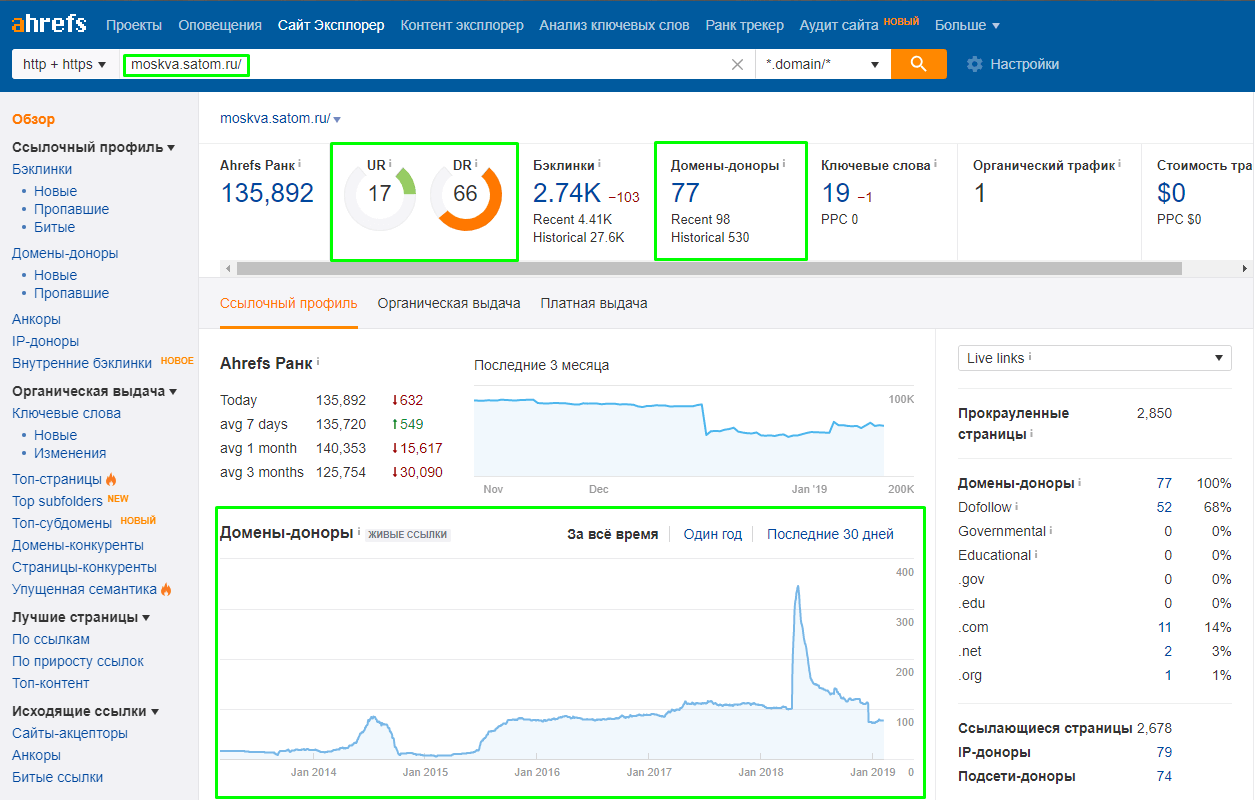Click the info icon next to DR
The image size is (1255, 800).
[x=476, y=164]
